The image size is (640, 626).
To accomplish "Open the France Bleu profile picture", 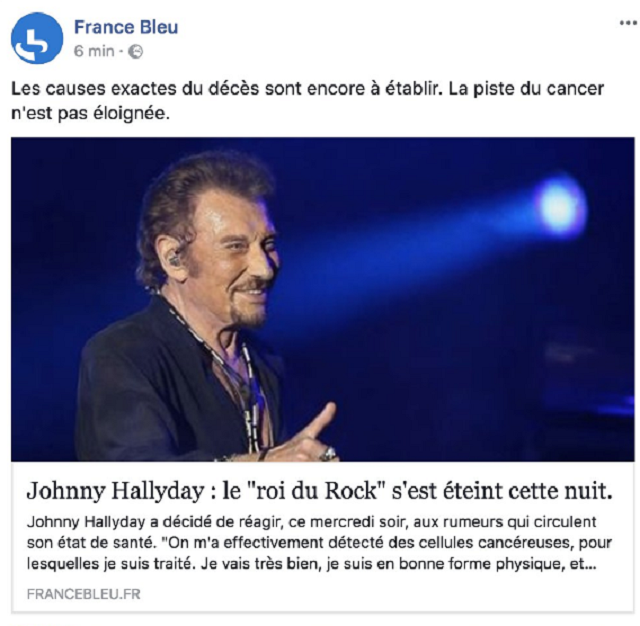I will click(37, 38).
